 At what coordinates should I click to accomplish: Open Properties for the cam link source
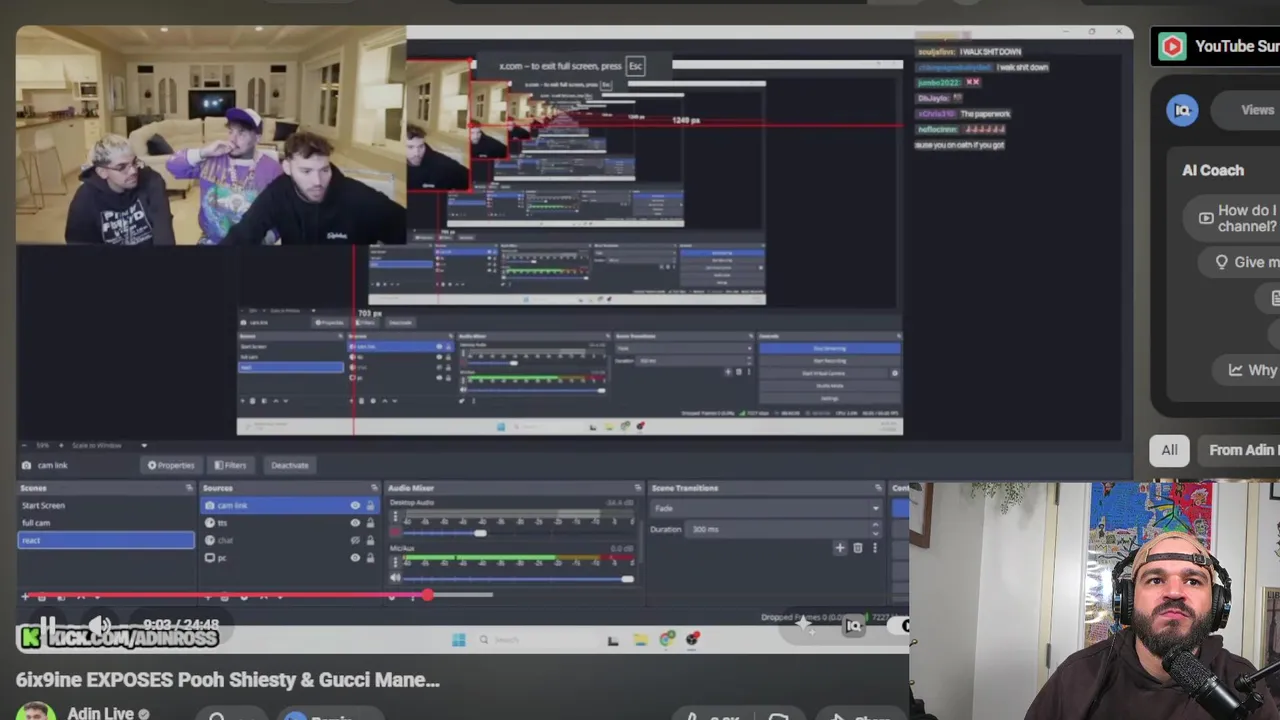[171, 465]
